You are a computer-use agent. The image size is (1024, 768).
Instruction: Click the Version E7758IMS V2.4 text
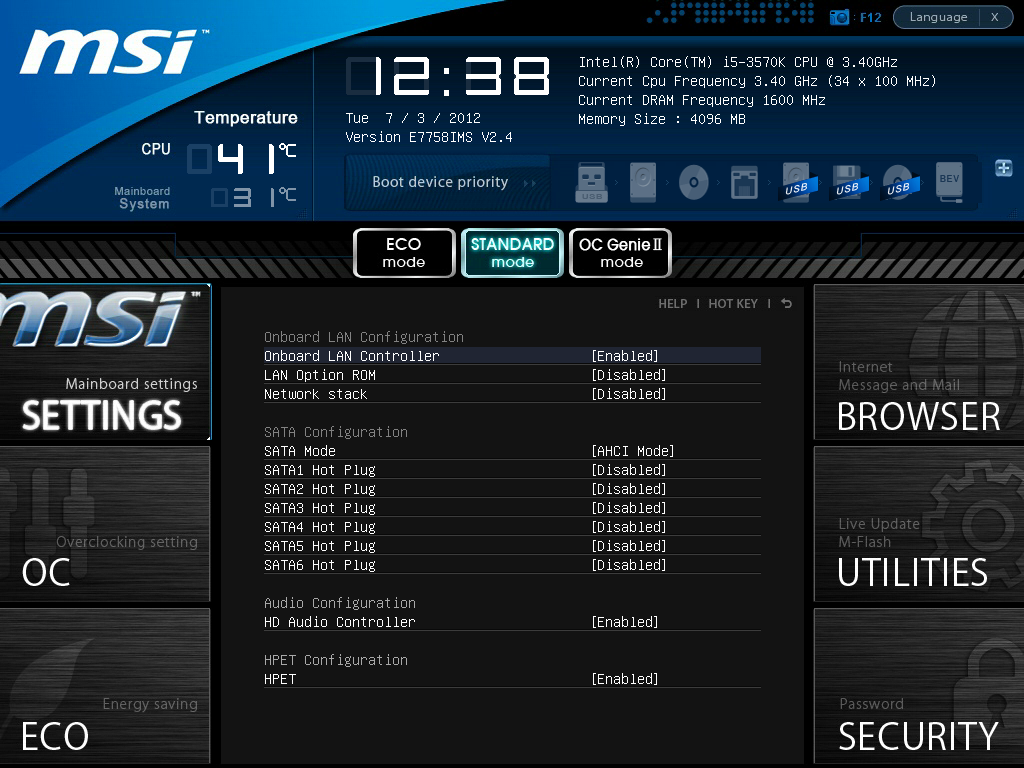pyautogui.click(x=428, y=137)
